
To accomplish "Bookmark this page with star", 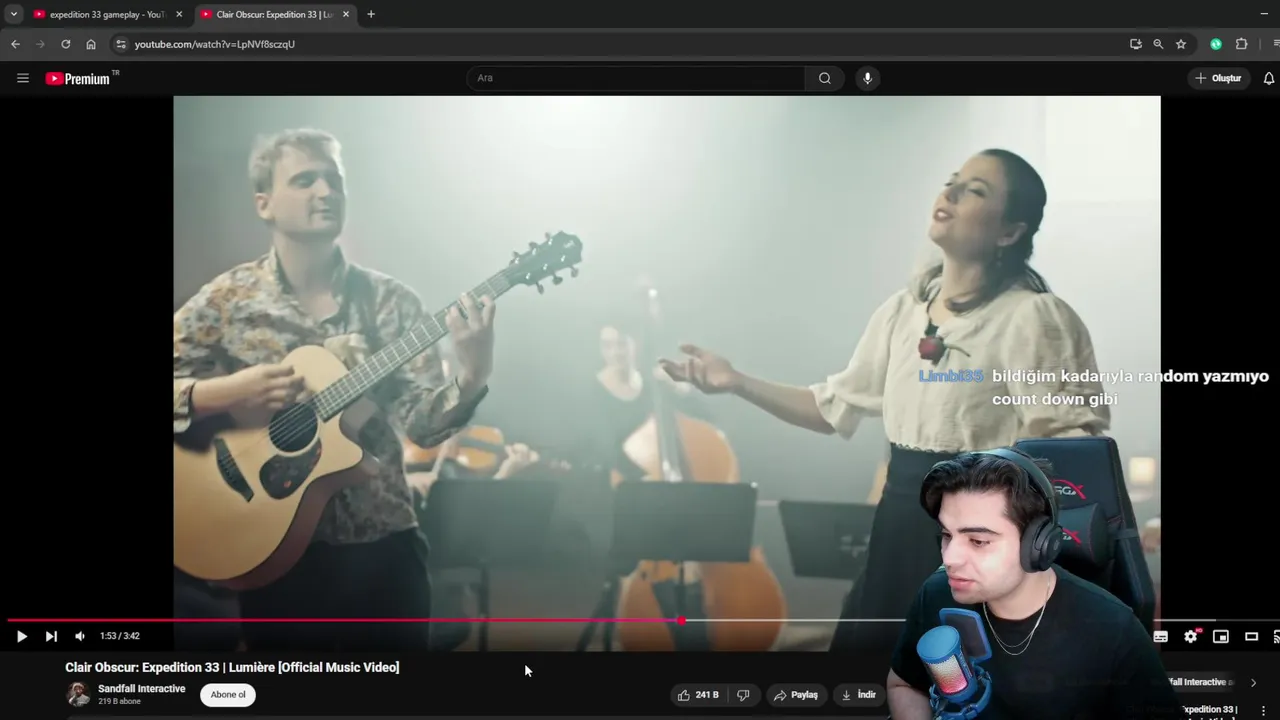I will pos(1181,44).
